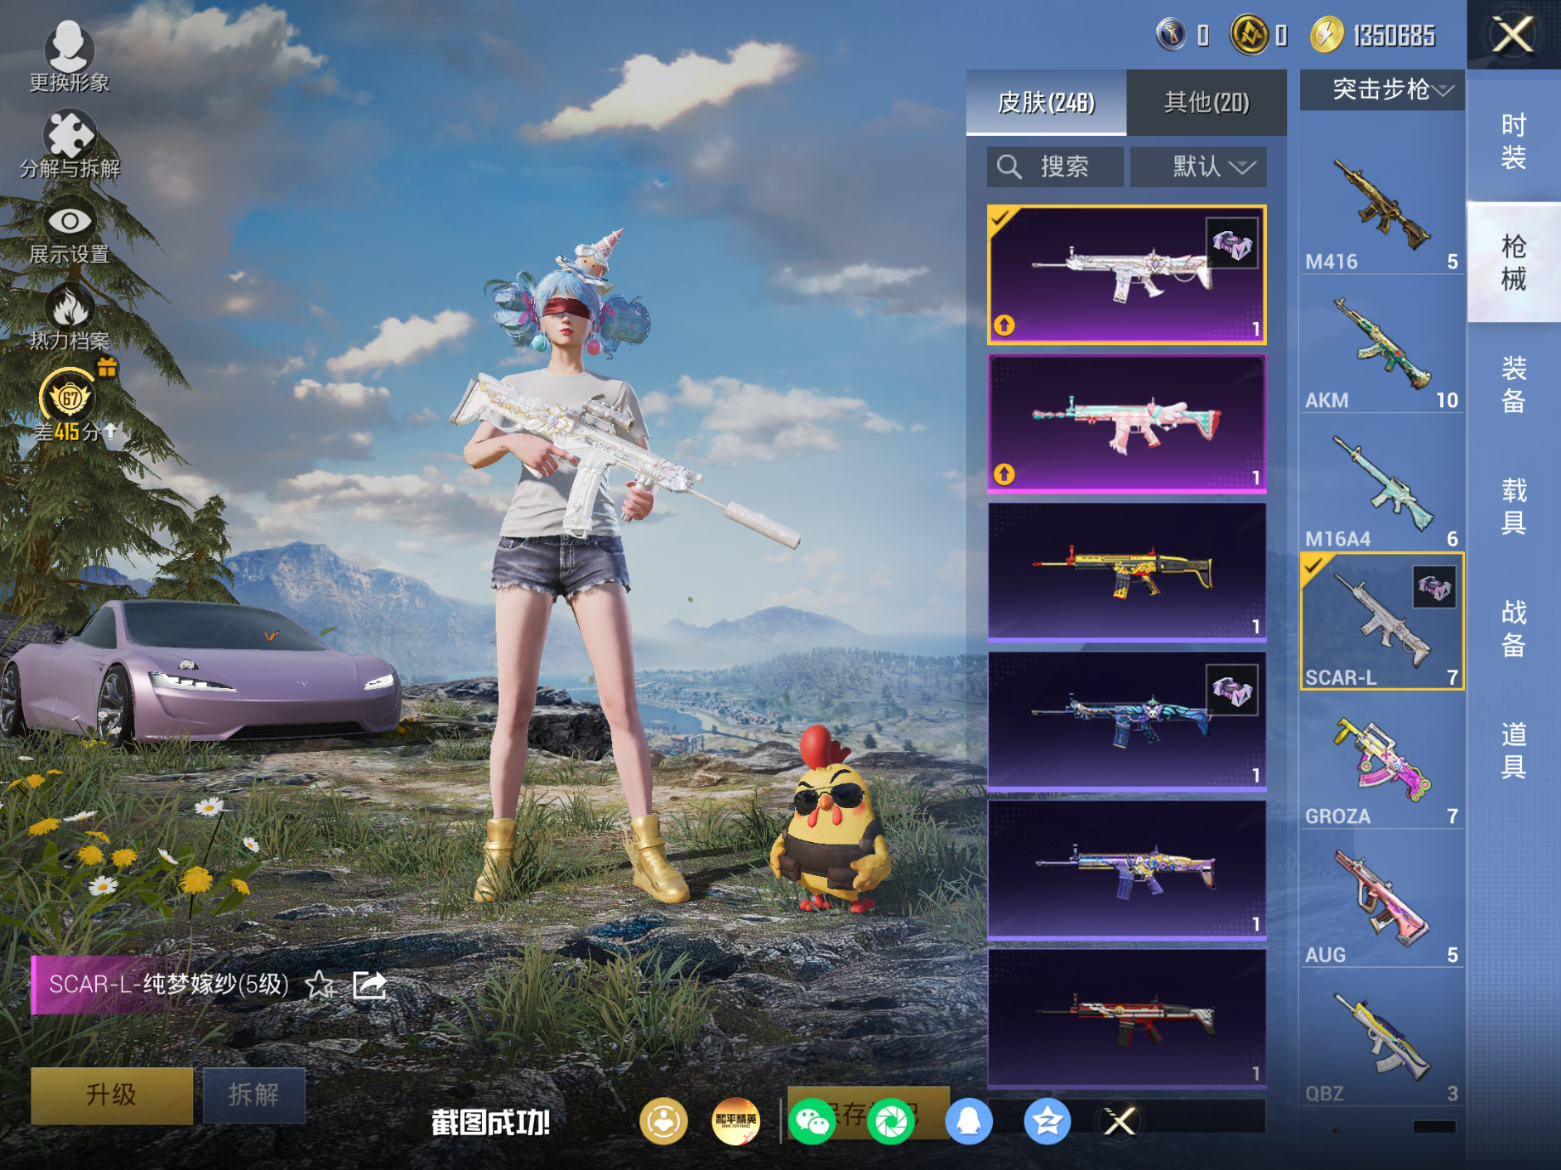Switch to the 其他(20) tab
The image size is (1561, 1170).
pos(1206,102)
